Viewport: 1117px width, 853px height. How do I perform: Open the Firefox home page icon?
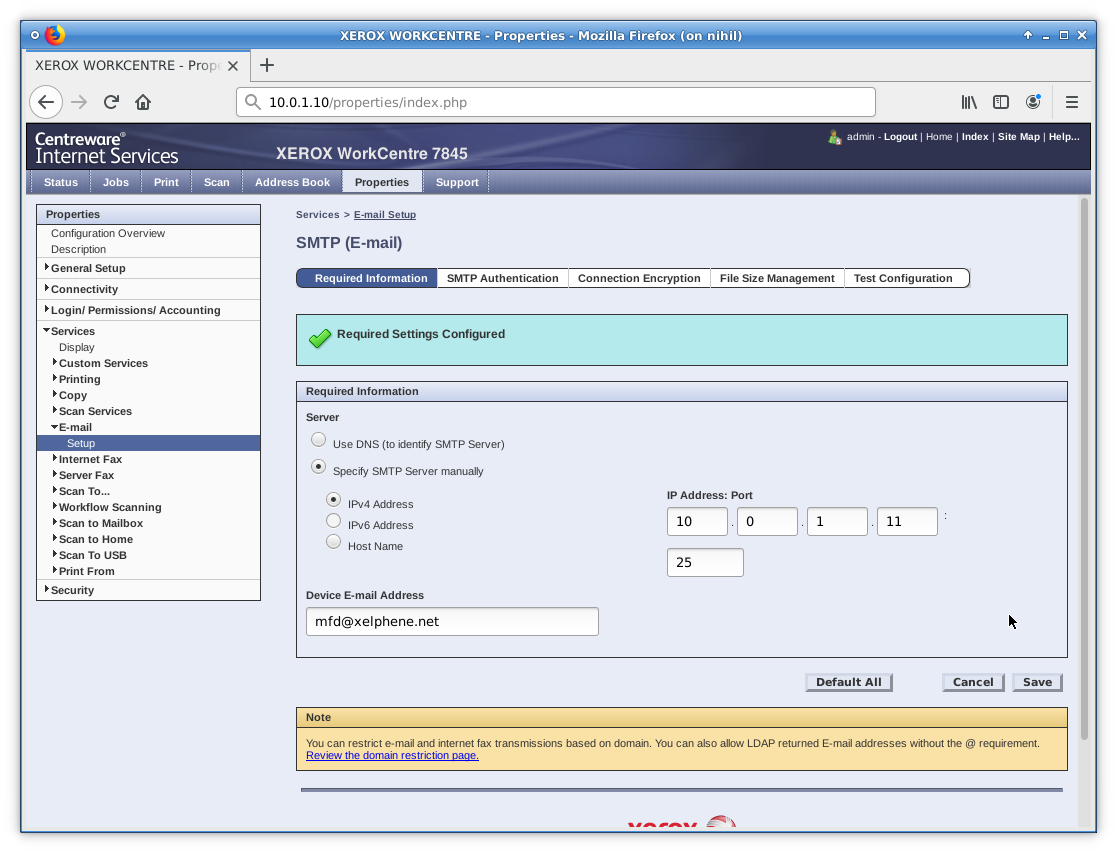click(143, 102)
